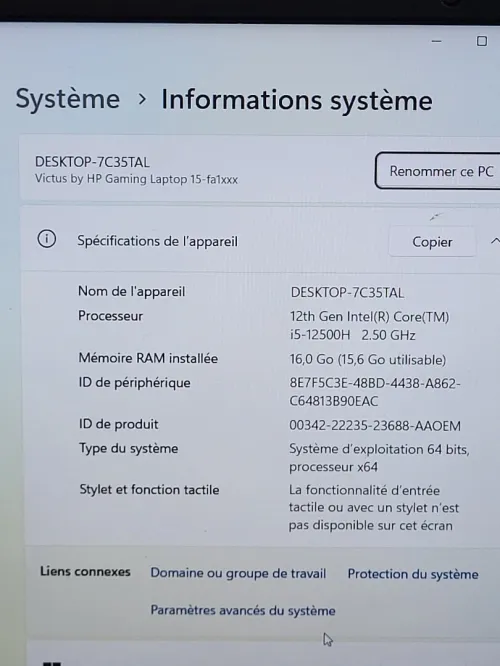Click the Victus by HP Gaming Laptop text

click(136, 179)
